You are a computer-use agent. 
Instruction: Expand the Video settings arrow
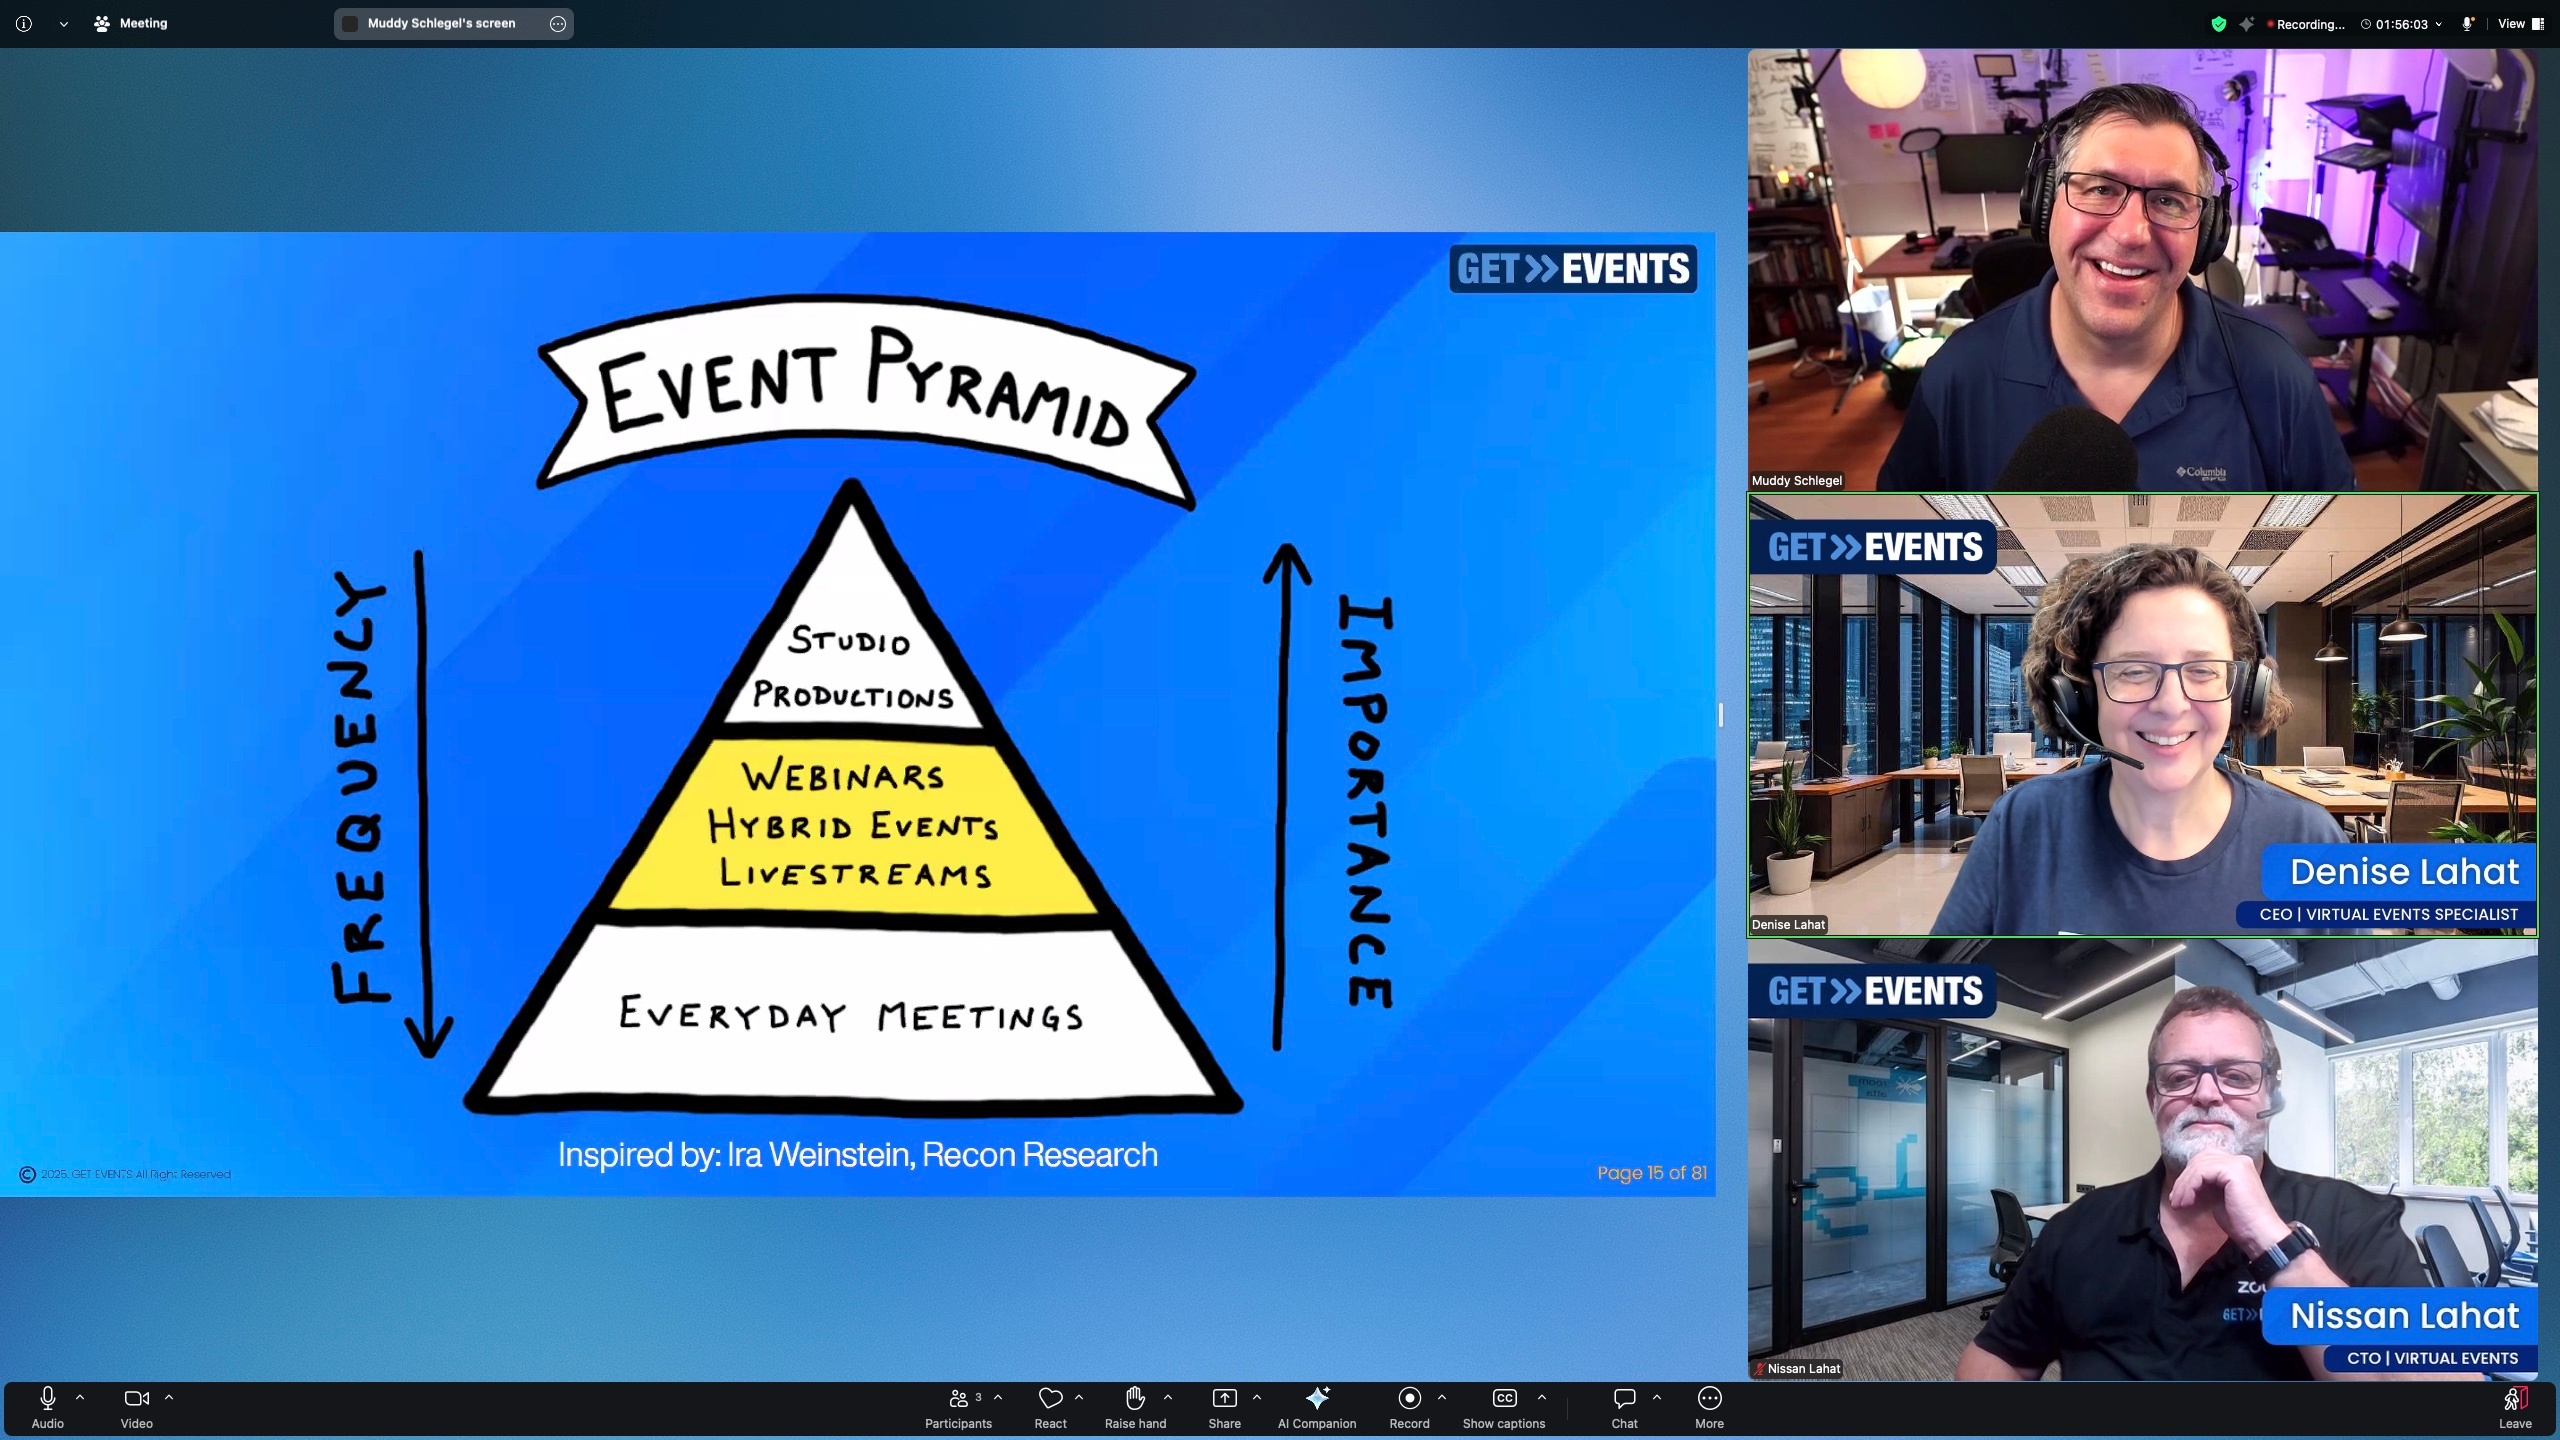point(169,1397)
